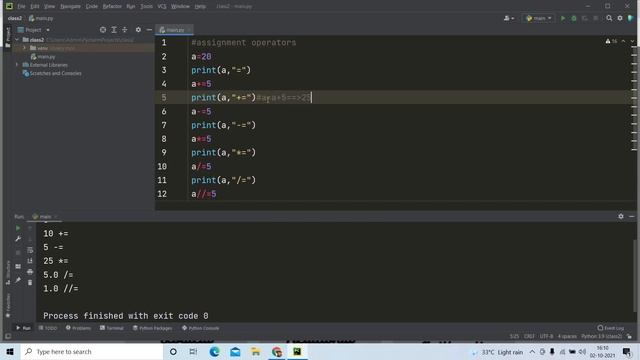
Task: Switch to the main.py editor tab
Action: [x=174, y=30]
